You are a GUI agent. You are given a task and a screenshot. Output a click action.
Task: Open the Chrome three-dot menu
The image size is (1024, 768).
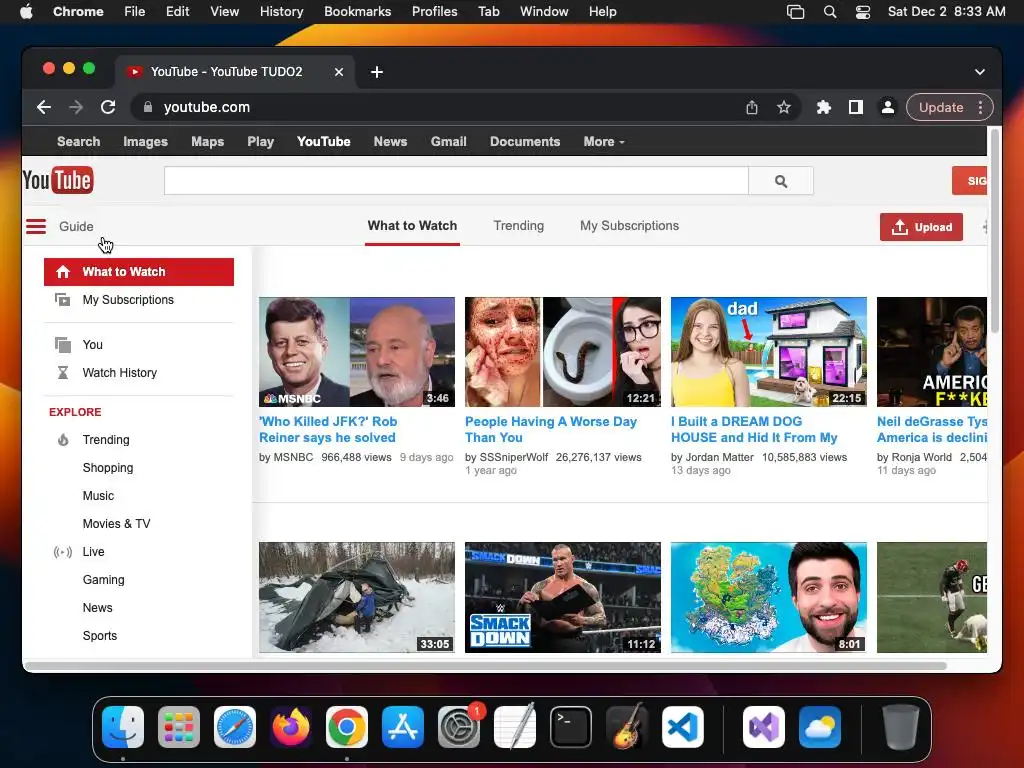(980, 107)
